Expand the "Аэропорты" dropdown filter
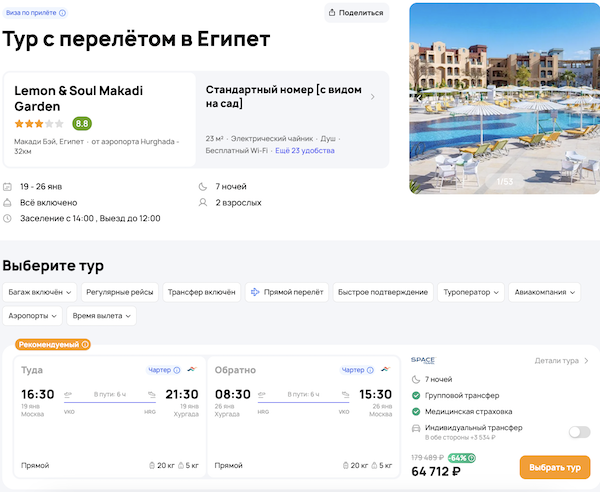The width and height of the screenshot is (600, 492). [32, 315]
